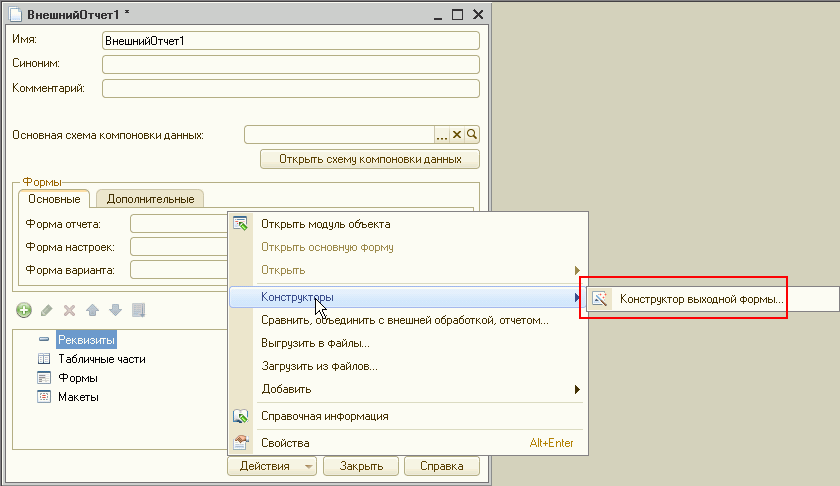Expand the Открыть submenu
The image size is (840, 486).
click(408, 270)
